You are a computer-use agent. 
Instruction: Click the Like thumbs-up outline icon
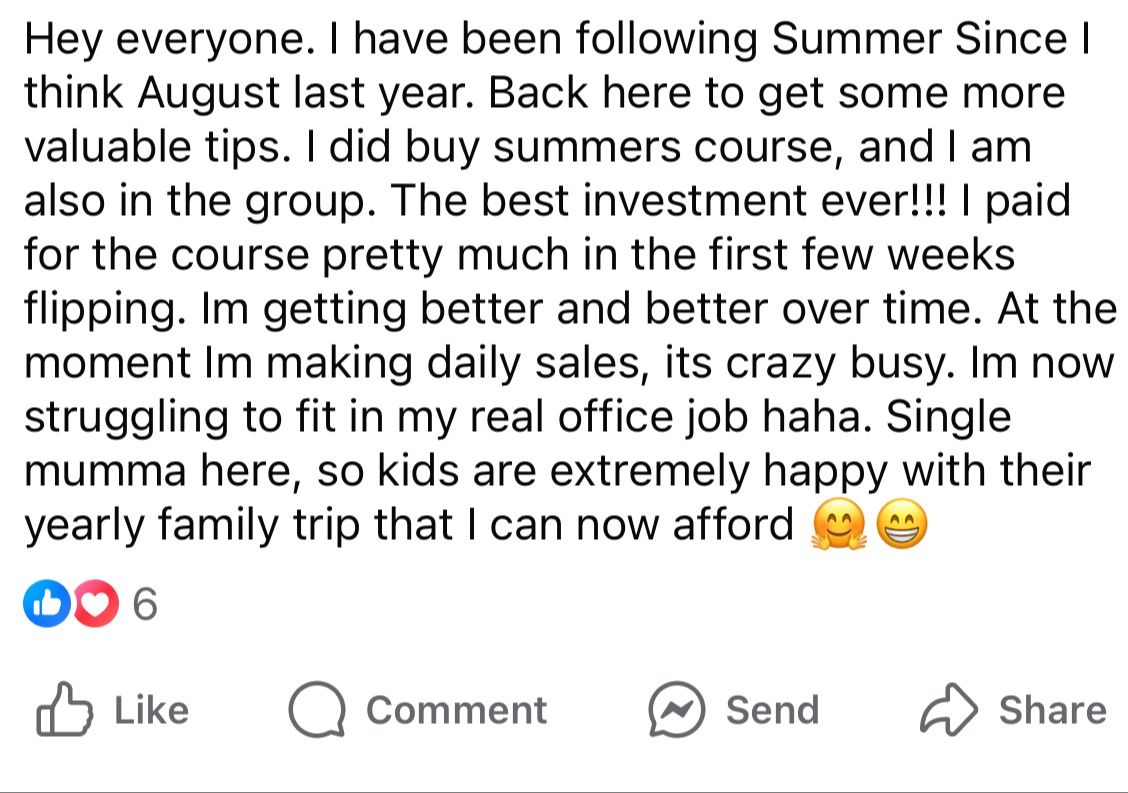pyautogui.click(x=64, y=709)
